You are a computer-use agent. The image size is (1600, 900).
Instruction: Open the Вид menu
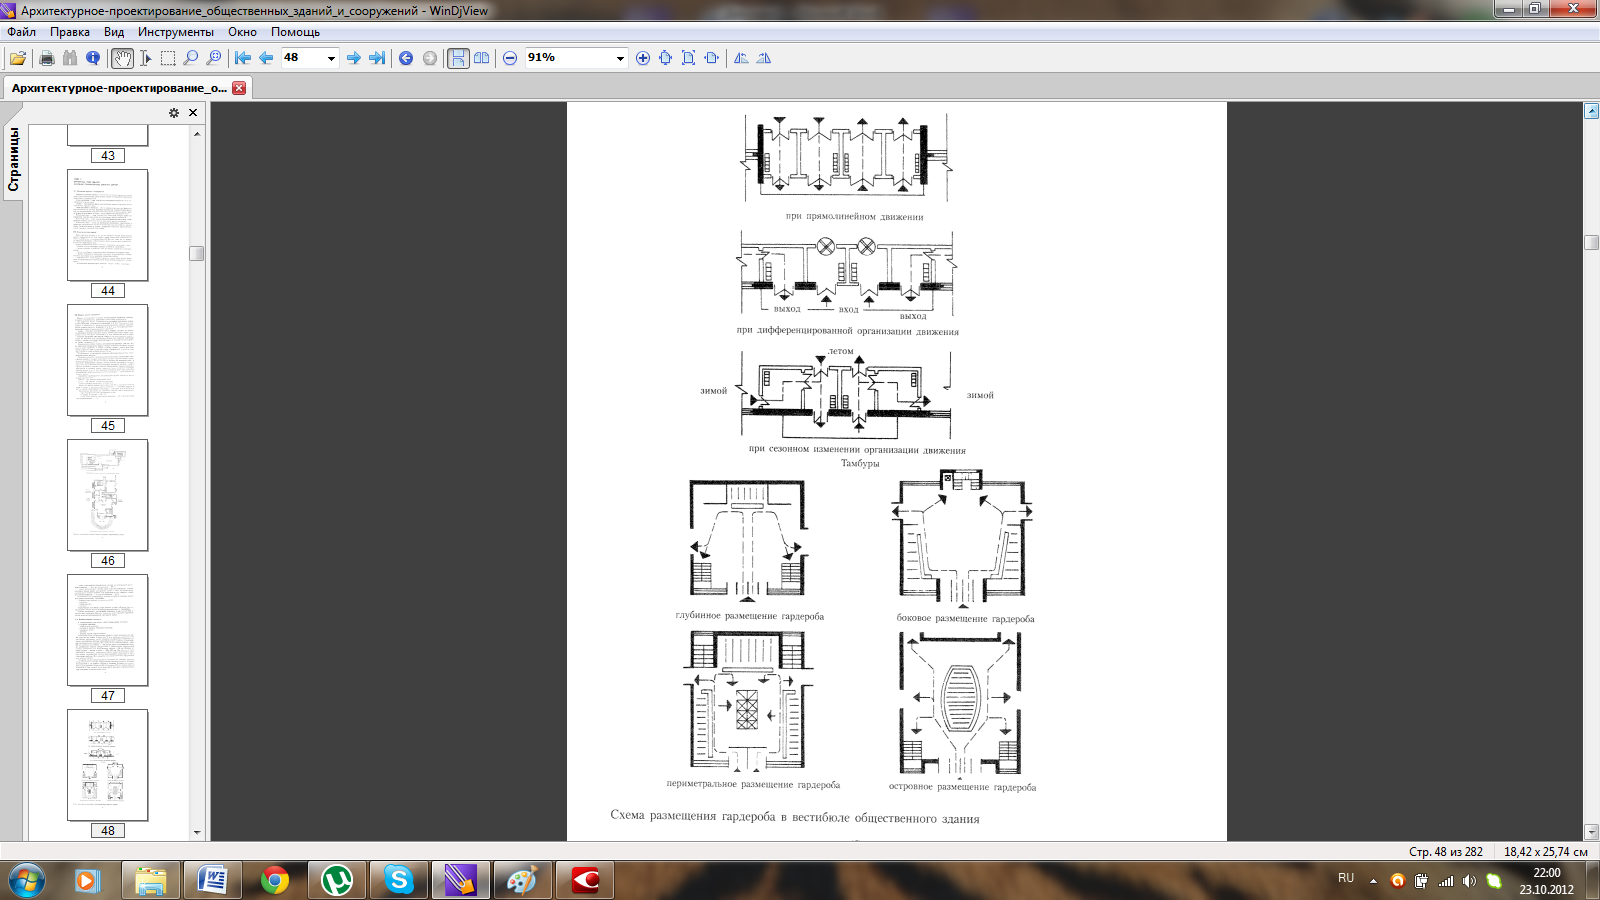tap(114, 32)
